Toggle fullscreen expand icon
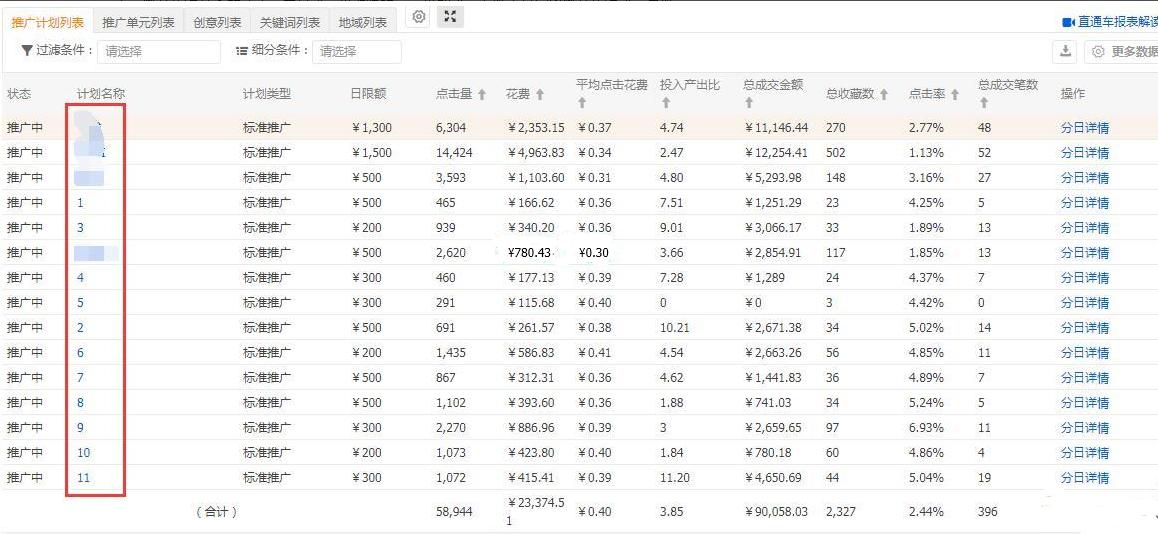The width and height of the screenshot is (1158, 534). pyautogui.click(x=450, y=17)
